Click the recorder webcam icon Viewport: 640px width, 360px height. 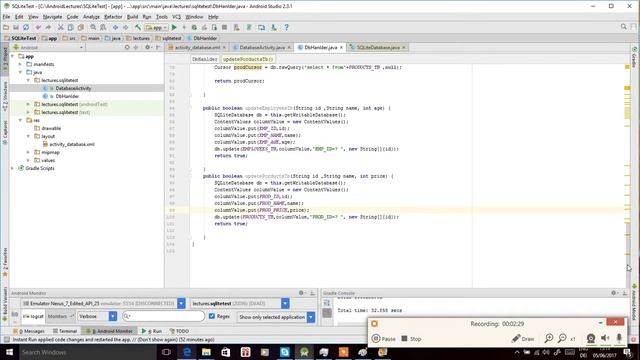click(591, 338)
